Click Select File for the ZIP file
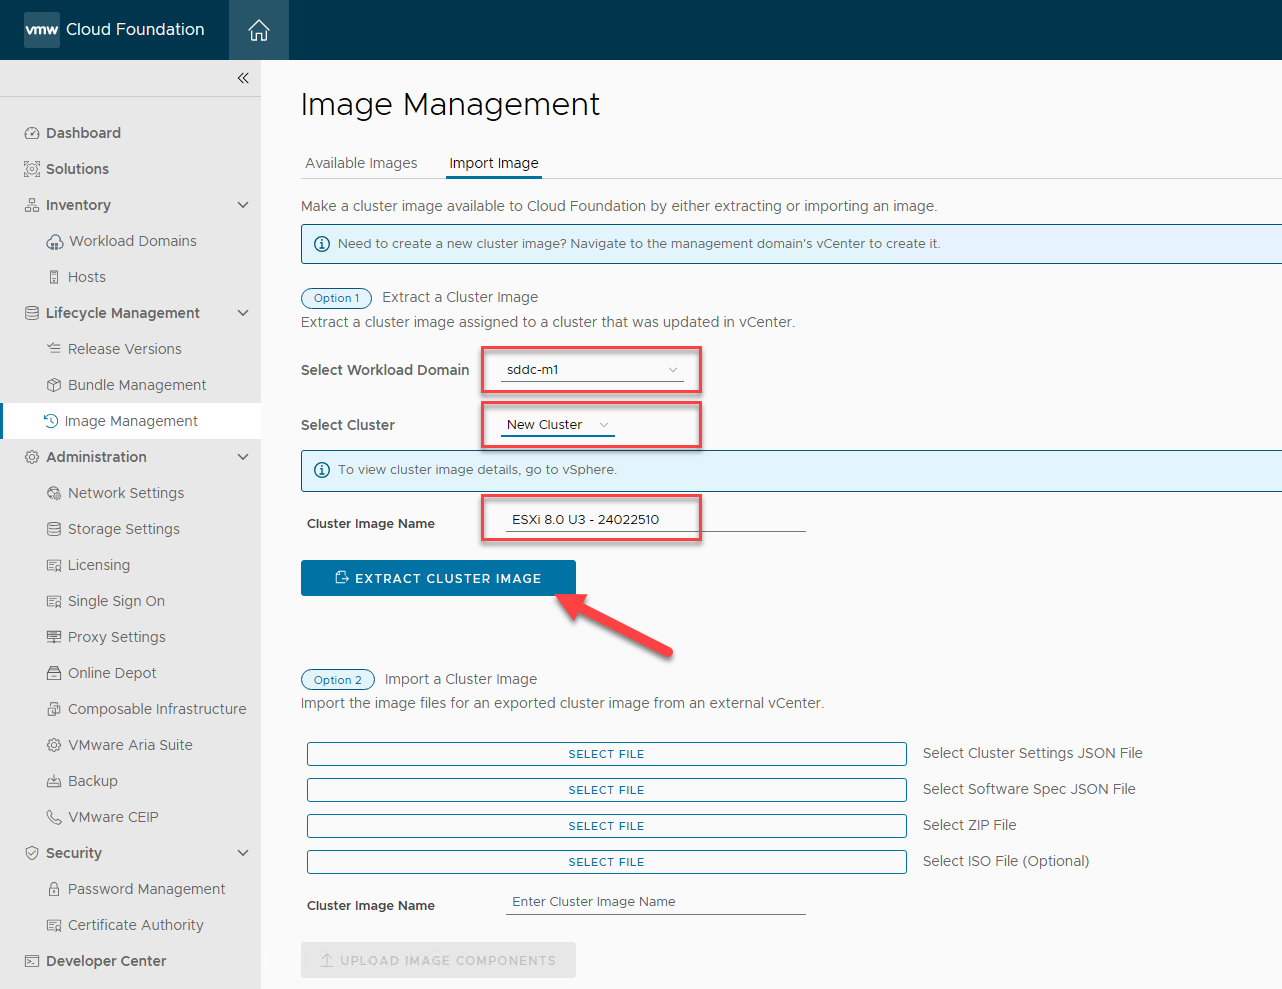 click(x=606, y=826)
